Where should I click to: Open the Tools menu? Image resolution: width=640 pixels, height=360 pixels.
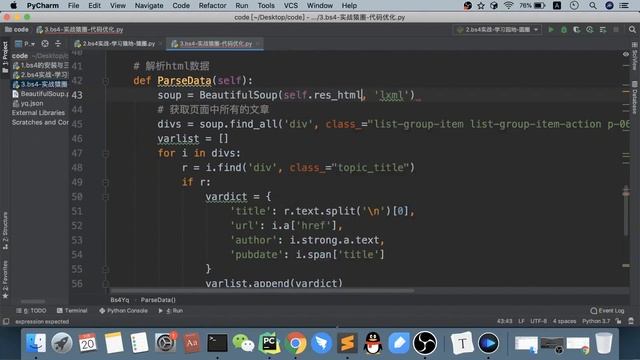266,5
